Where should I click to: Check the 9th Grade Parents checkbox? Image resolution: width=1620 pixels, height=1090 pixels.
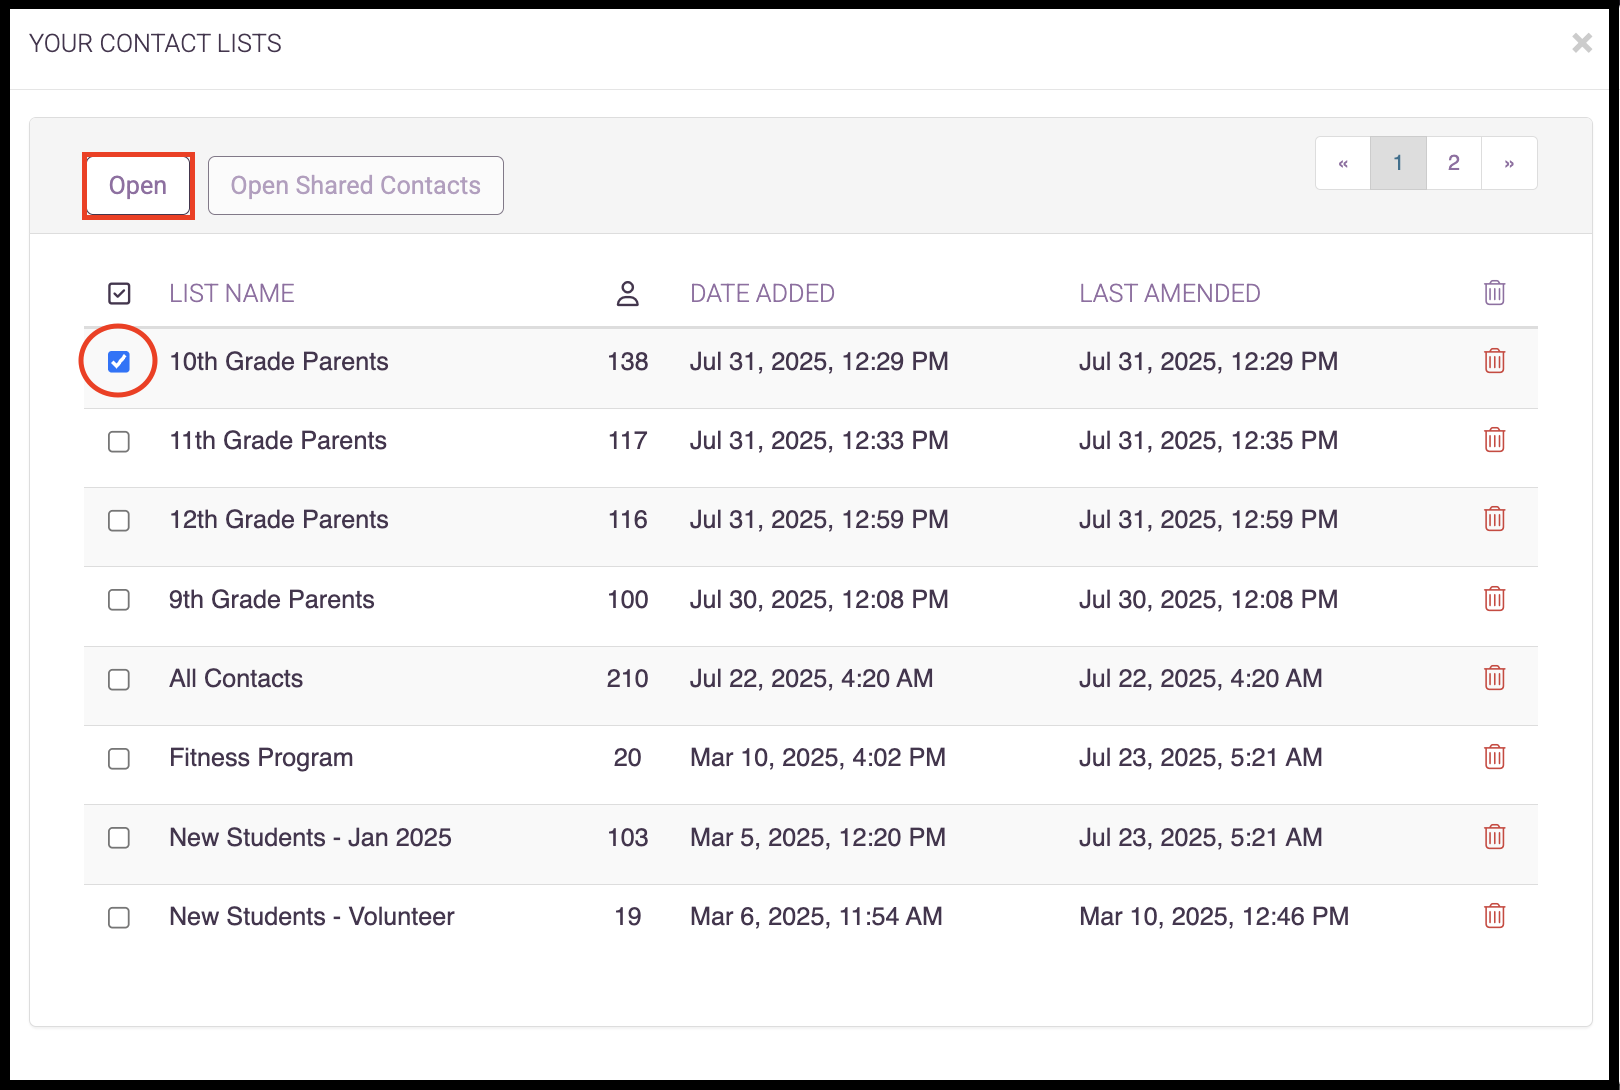[x=119, y=599]
